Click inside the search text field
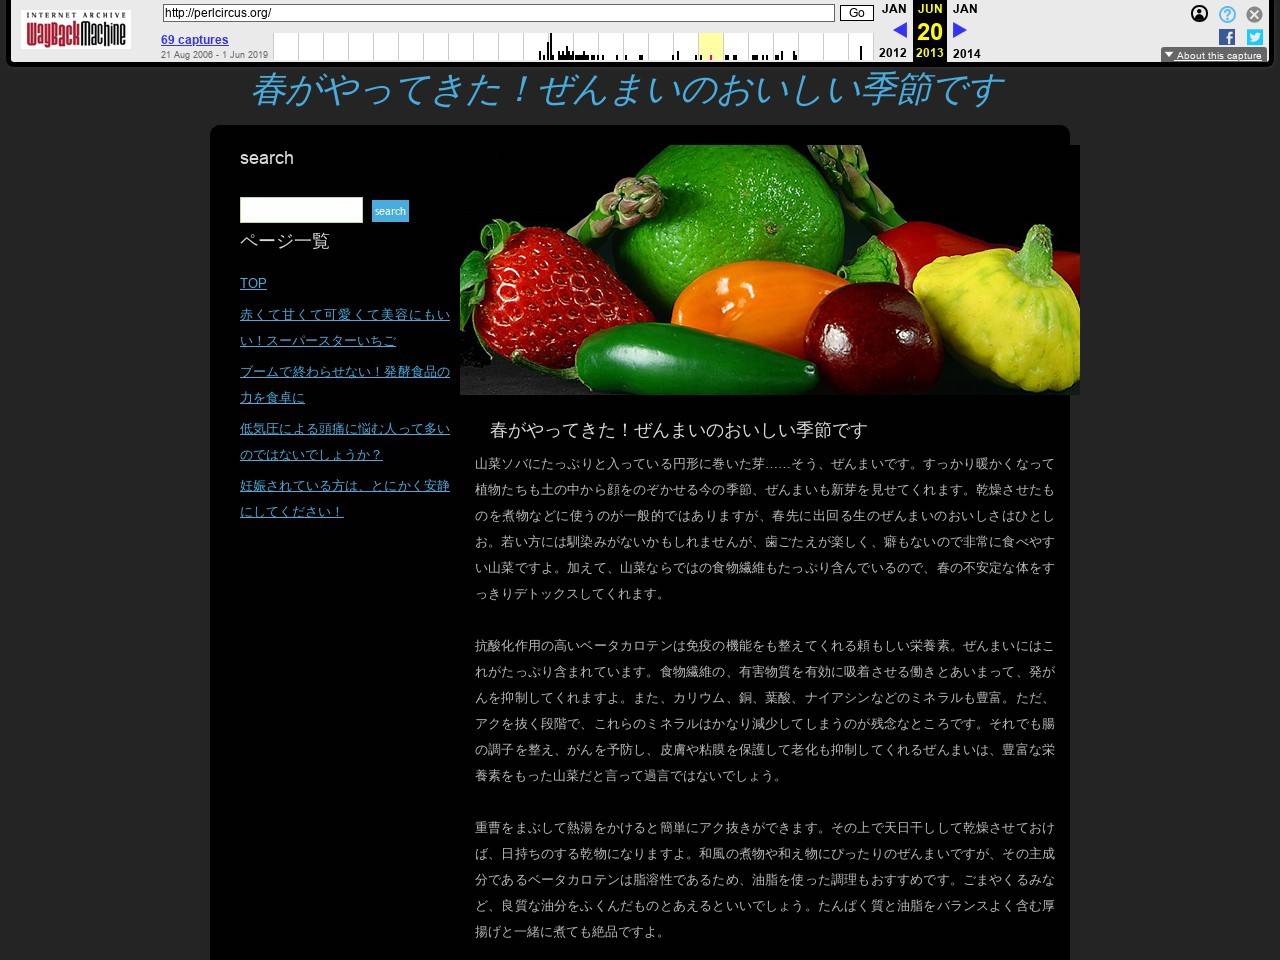This screenshot has height=960, width=1280. pyautogui.click(x=300, y=210)
